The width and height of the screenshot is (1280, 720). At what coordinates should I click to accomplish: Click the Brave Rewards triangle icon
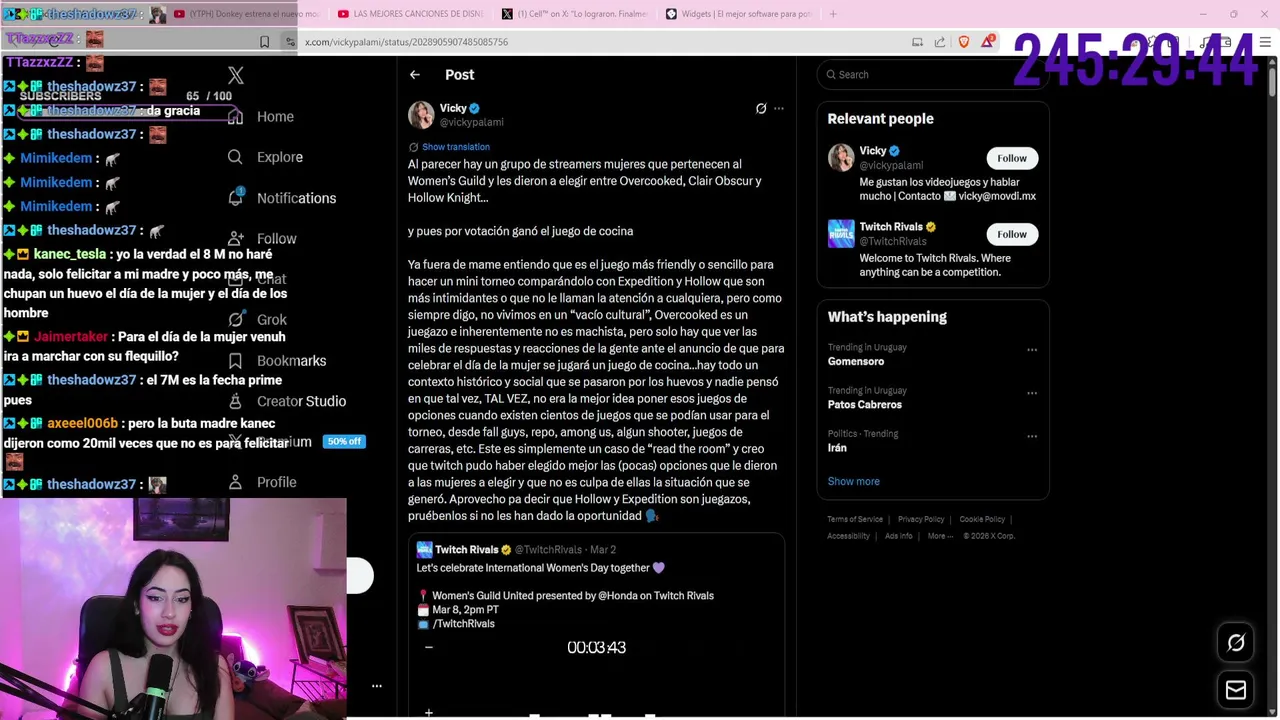[989, 42]
